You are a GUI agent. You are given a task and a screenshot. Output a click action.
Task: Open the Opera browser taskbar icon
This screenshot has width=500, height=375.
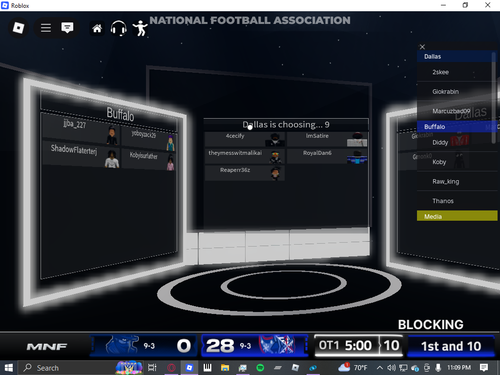171,368
